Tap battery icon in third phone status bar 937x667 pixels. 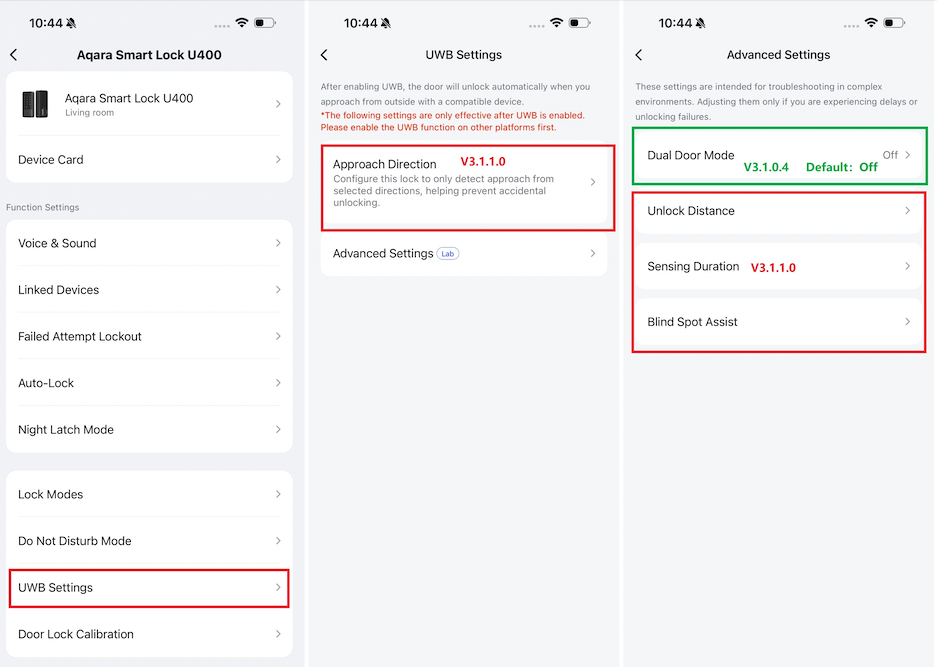(894, 23)
